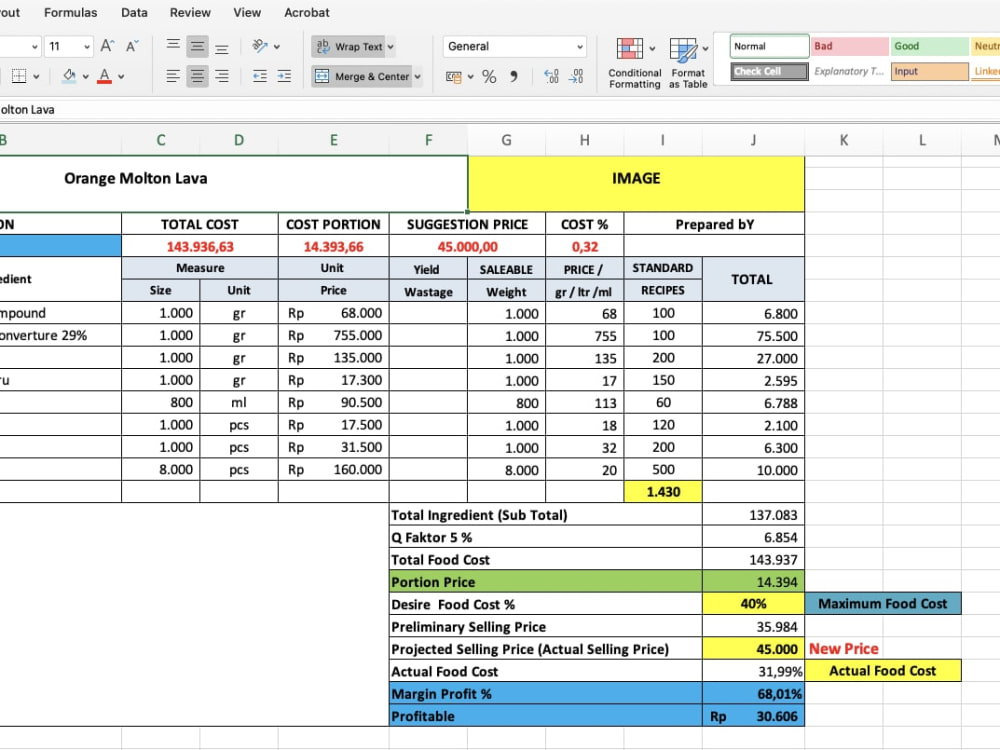Select the yellow 1.430 cell
The width and height of the screenshot is (1000, 750).
pyautogui.click(x=663, y=492)
